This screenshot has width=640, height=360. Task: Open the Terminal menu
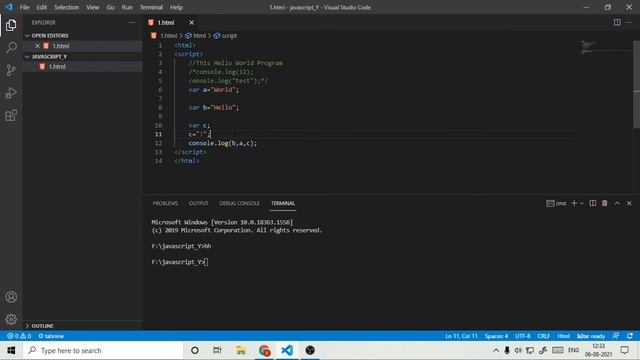(x=151, y=7)
